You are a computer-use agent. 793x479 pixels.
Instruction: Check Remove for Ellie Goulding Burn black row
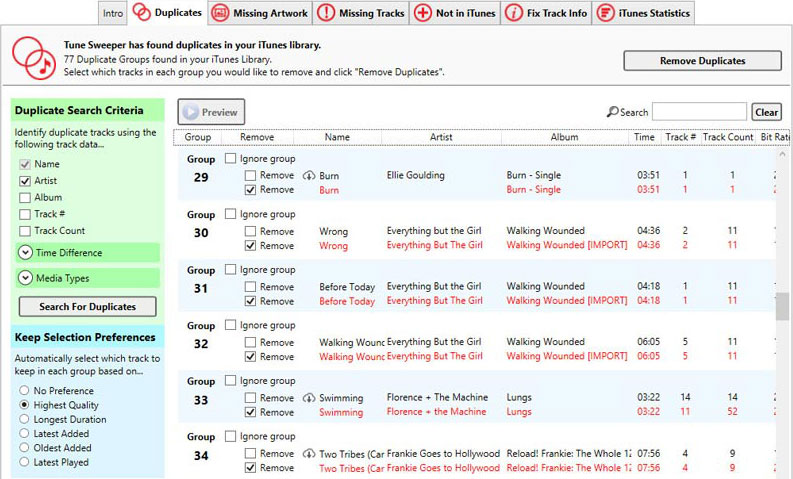pos(250,176)
